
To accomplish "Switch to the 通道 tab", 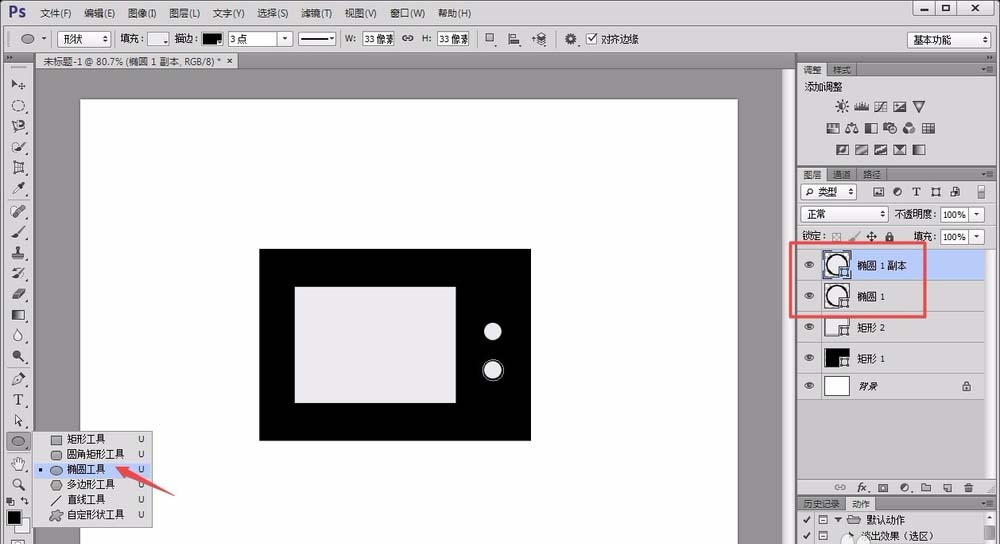I will [x=841, y=174].
